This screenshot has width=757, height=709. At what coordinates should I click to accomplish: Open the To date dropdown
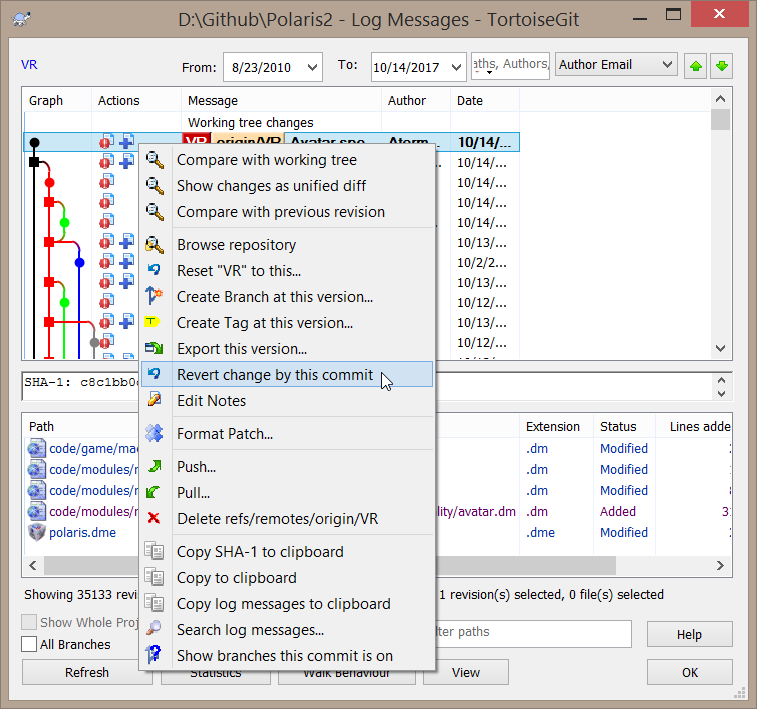tap(456, 67)
